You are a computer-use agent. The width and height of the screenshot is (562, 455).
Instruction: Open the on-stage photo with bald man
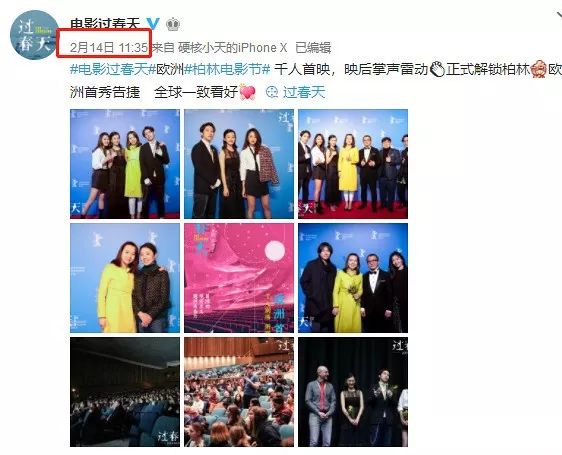coord(353,392)
